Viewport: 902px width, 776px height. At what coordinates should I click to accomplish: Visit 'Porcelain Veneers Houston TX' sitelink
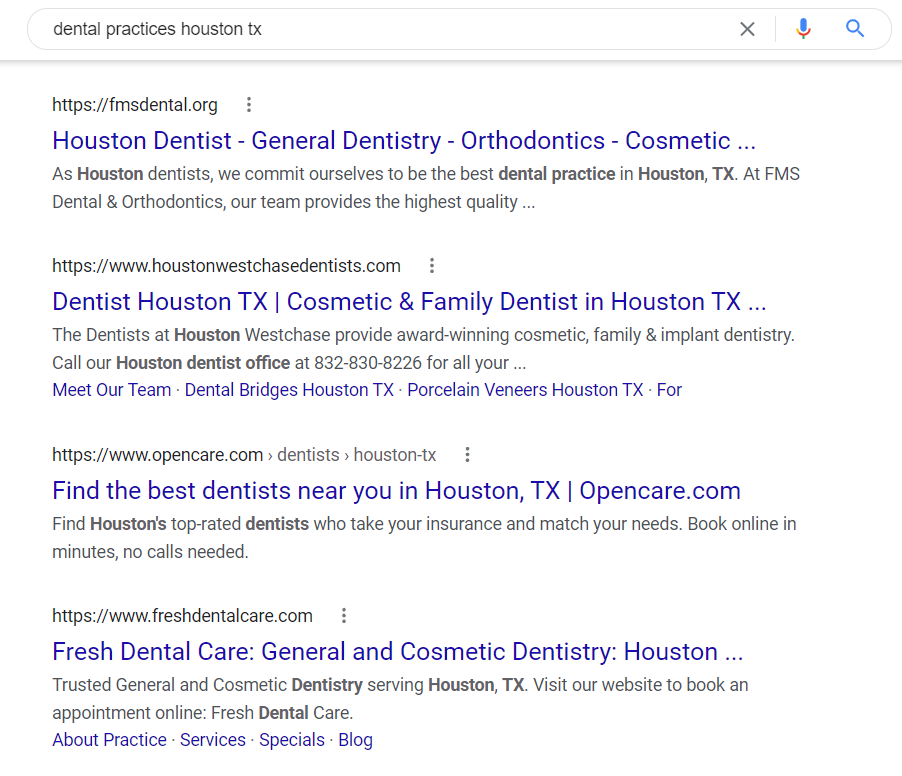pyautogui.click(x=525, y=390)
